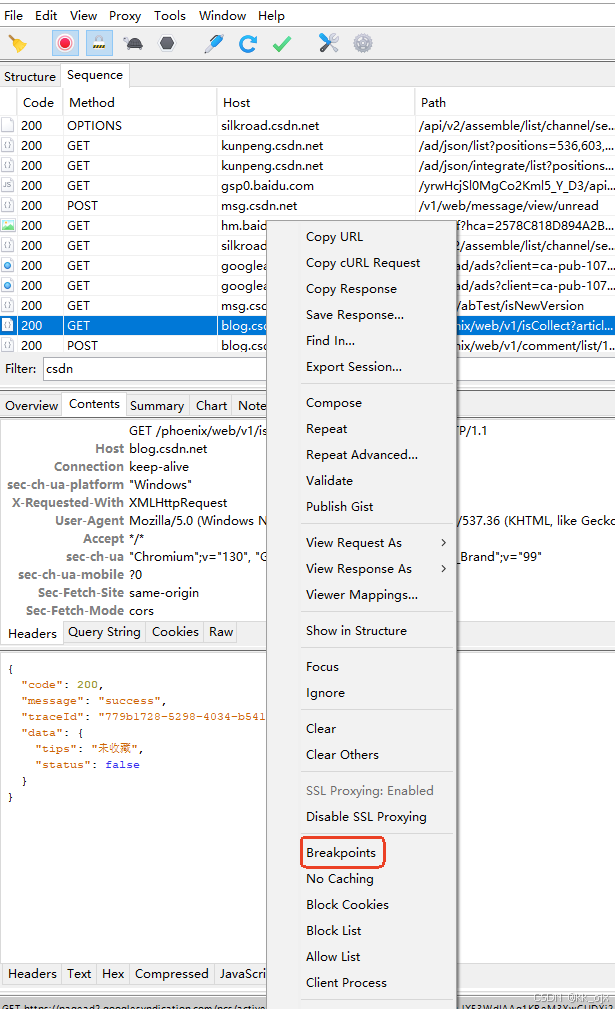Open the response Compressed tab
This screenshot has height=1009, width=615.
[x=172, y=974]
